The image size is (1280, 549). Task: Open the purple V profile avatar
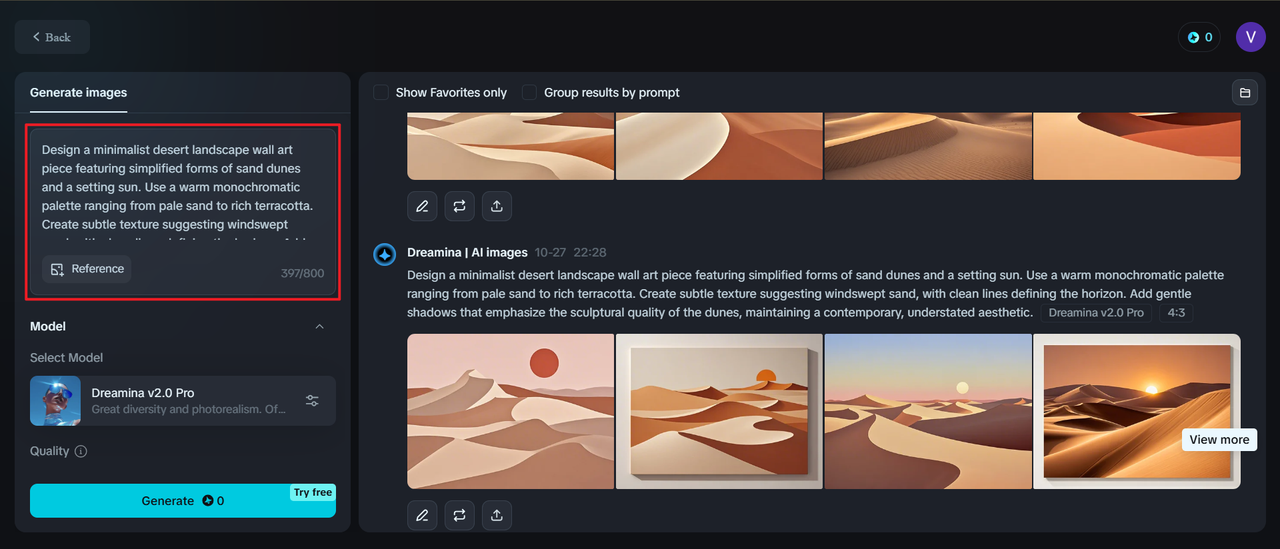[1251, 37]
